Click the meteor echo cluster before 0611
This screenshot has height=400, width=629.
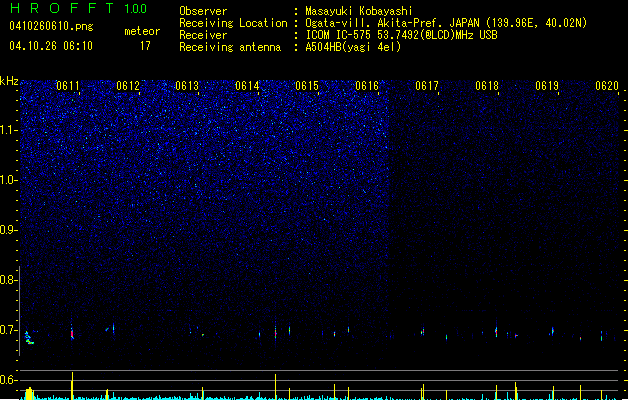(29, 338)
